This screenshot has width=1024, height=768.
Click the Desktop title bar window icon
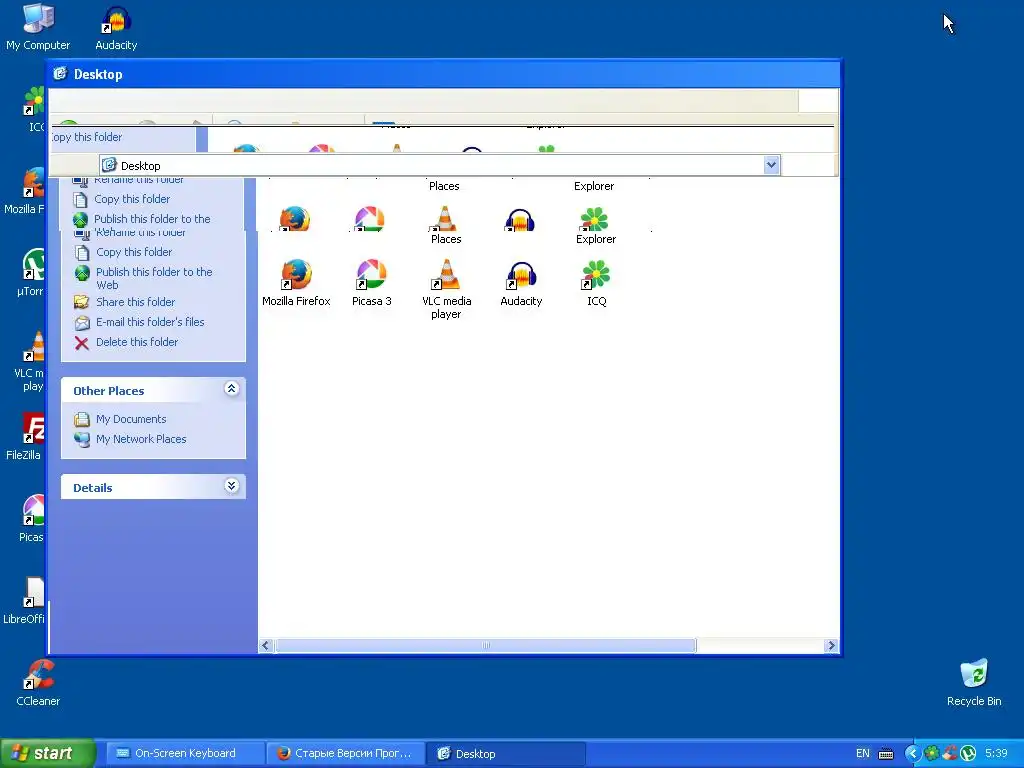coord(60,74)
